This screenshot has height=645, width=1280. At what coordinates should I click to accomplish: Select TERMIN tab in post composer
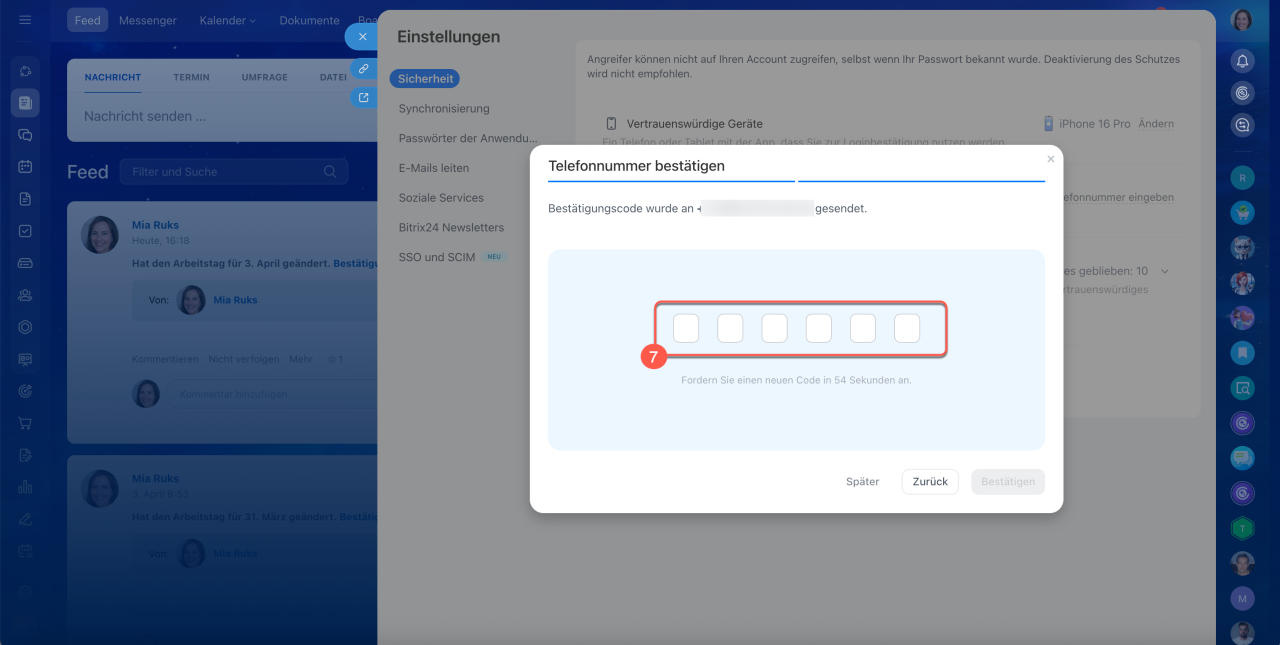coord(191,77)
